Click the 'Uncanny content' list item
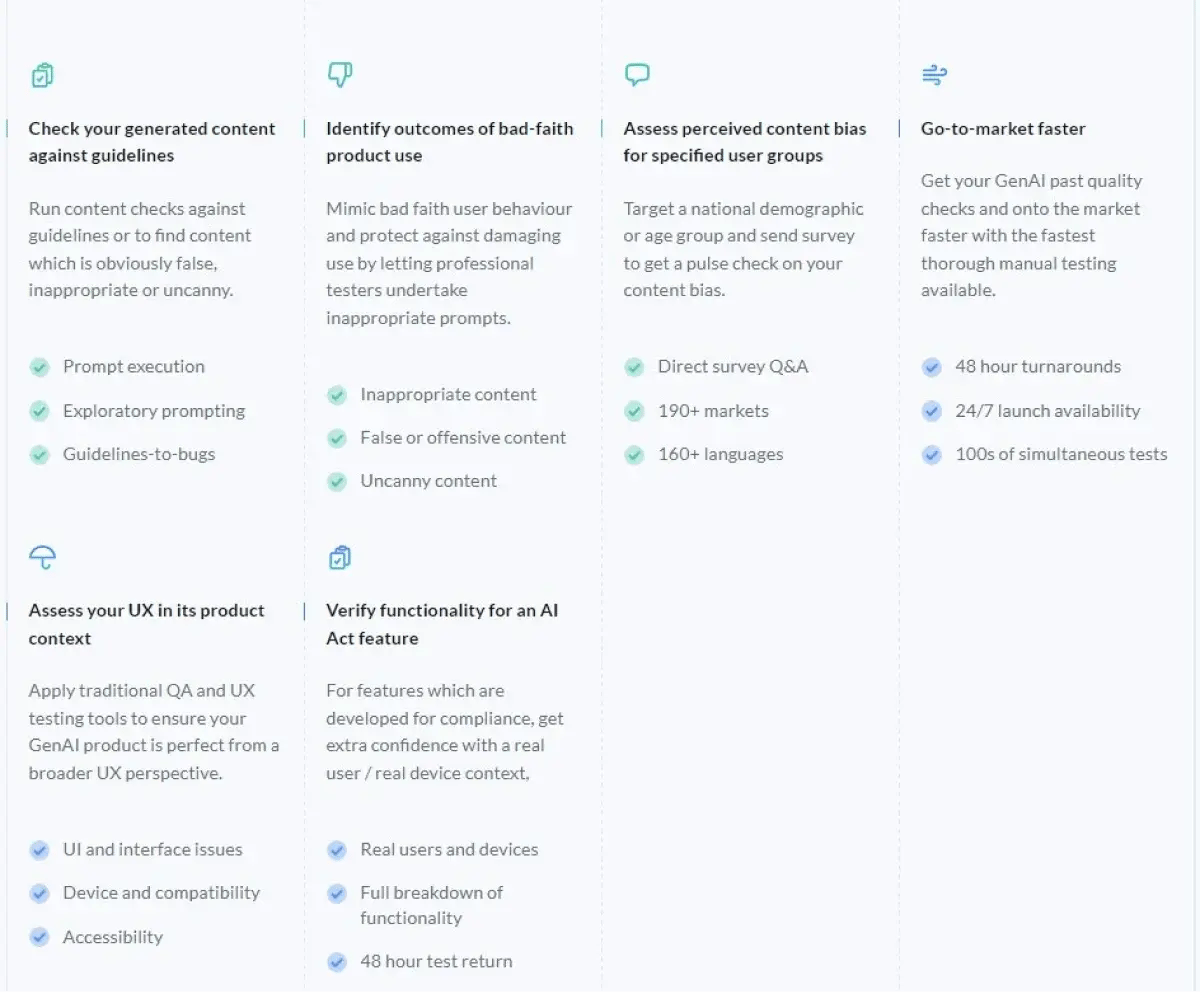The height and width of the screenshot is (992, 1200). (428, 481)
